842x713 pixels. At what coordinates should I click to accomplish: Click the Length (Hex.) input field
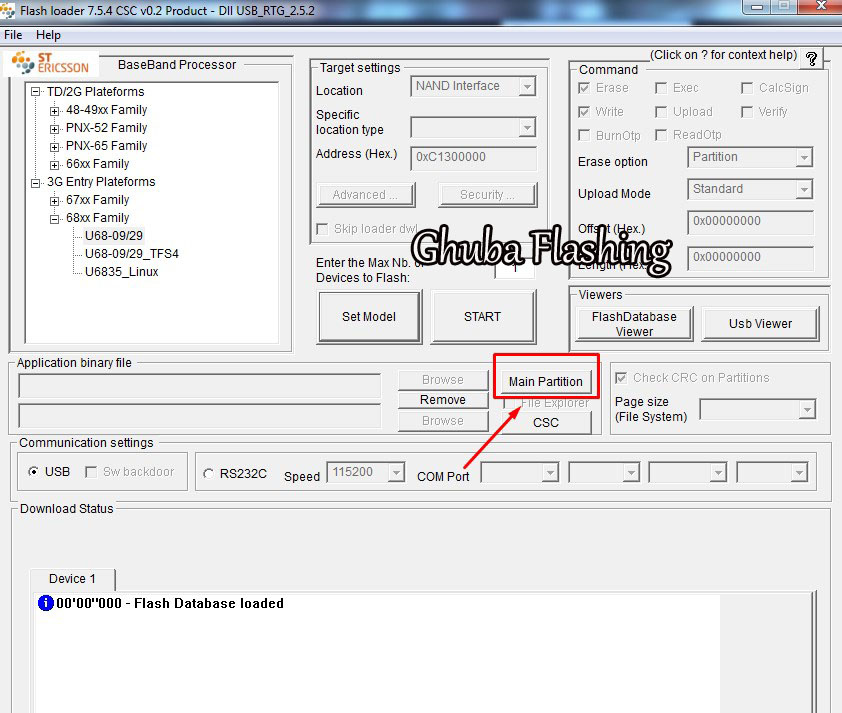(750, 257)
